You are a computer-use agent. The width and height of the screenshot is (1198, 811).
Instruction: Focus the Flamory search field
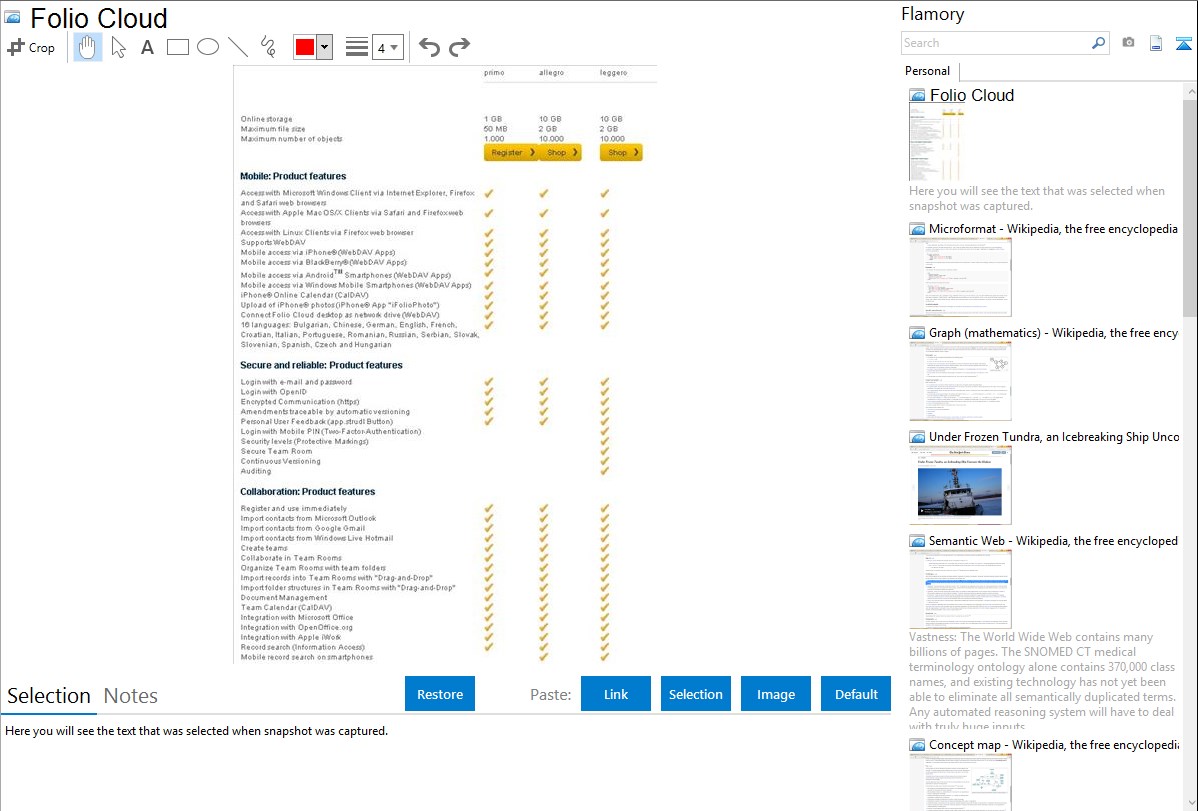click(996, 43)
